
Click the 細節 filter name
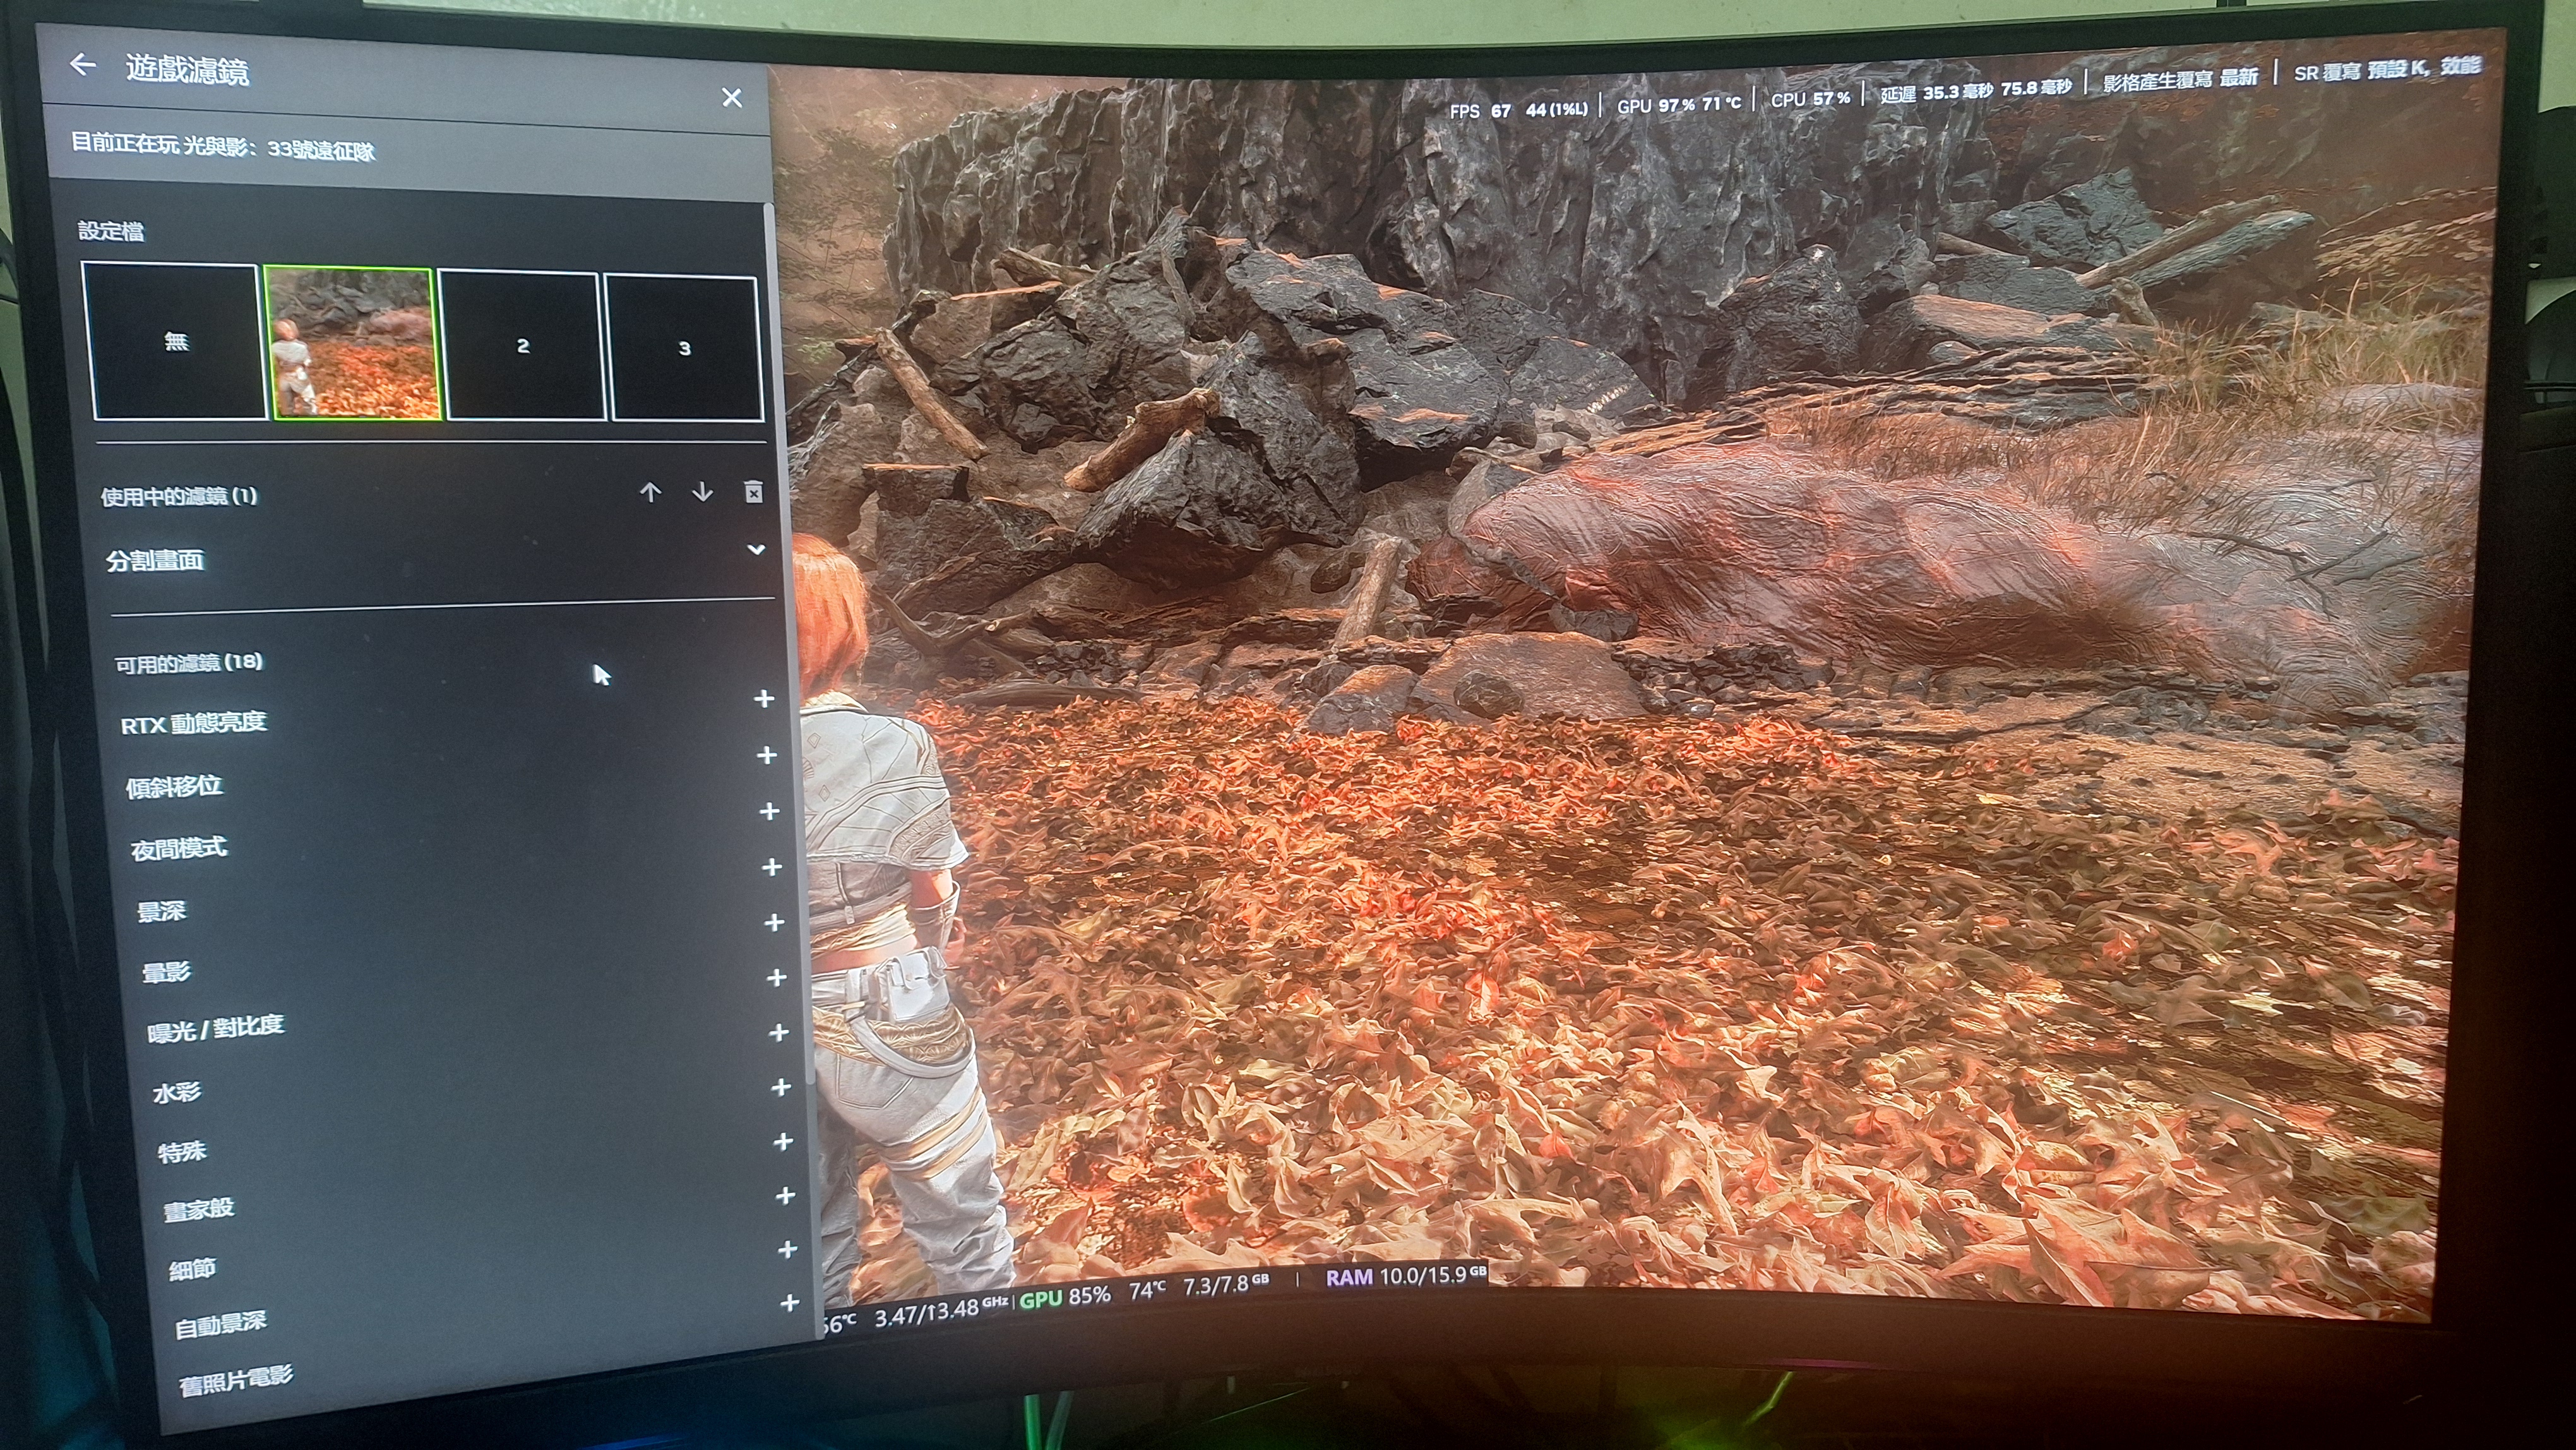click(192, 1270)
